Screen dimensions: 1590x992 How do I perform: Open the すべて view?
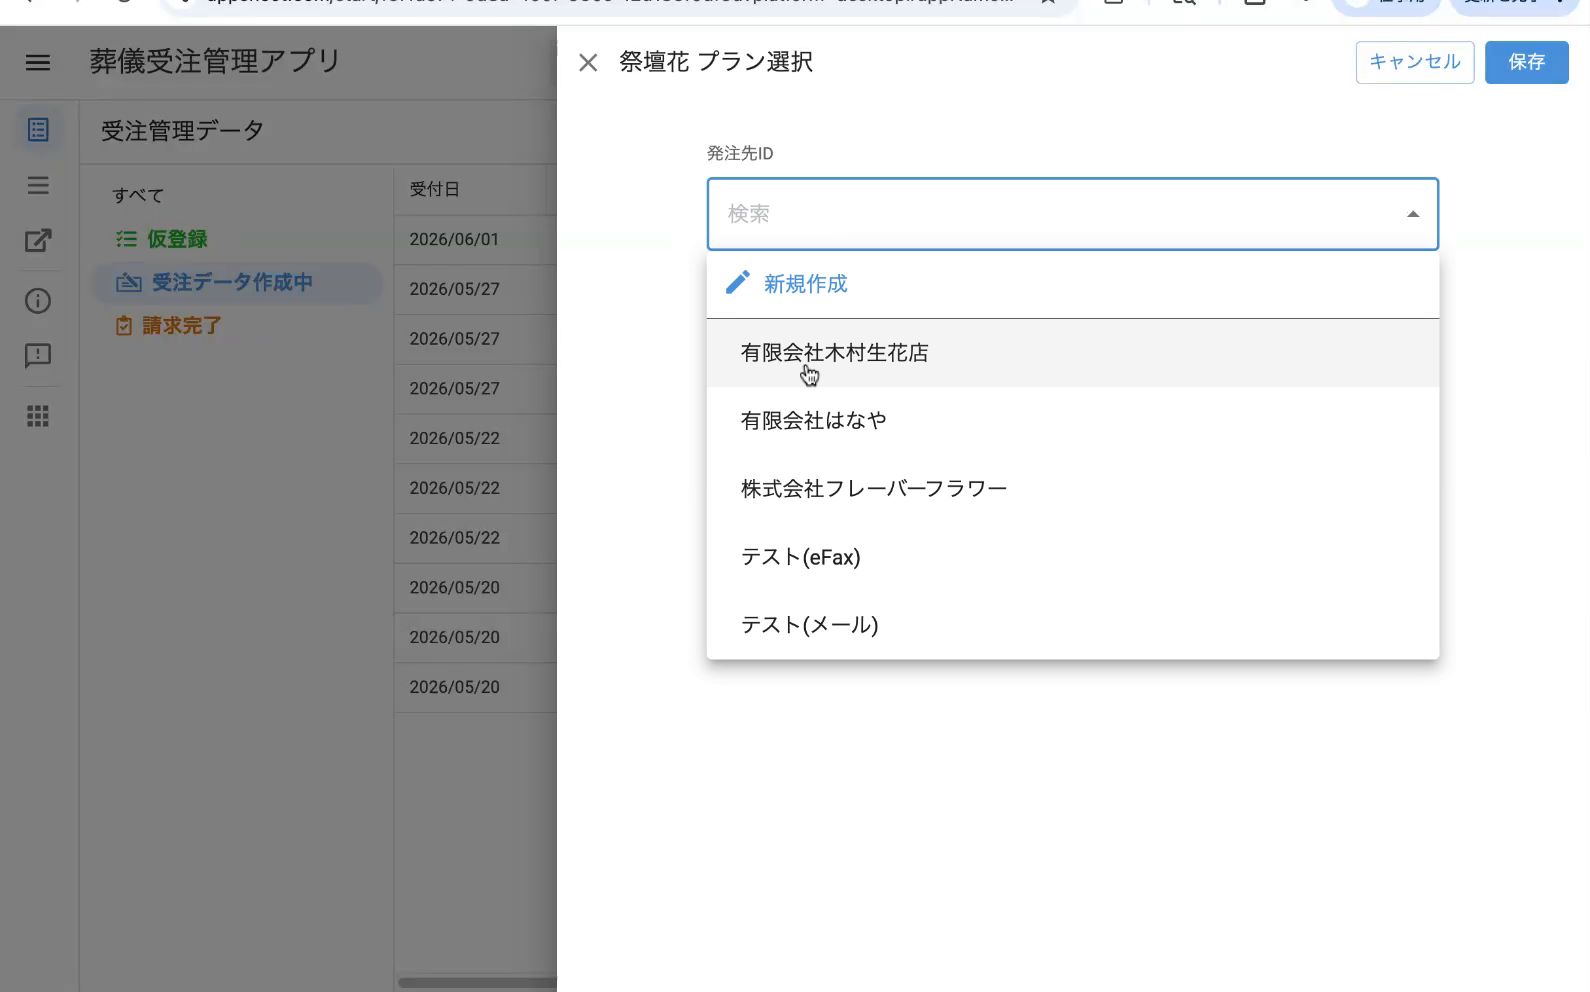(138, 195)
